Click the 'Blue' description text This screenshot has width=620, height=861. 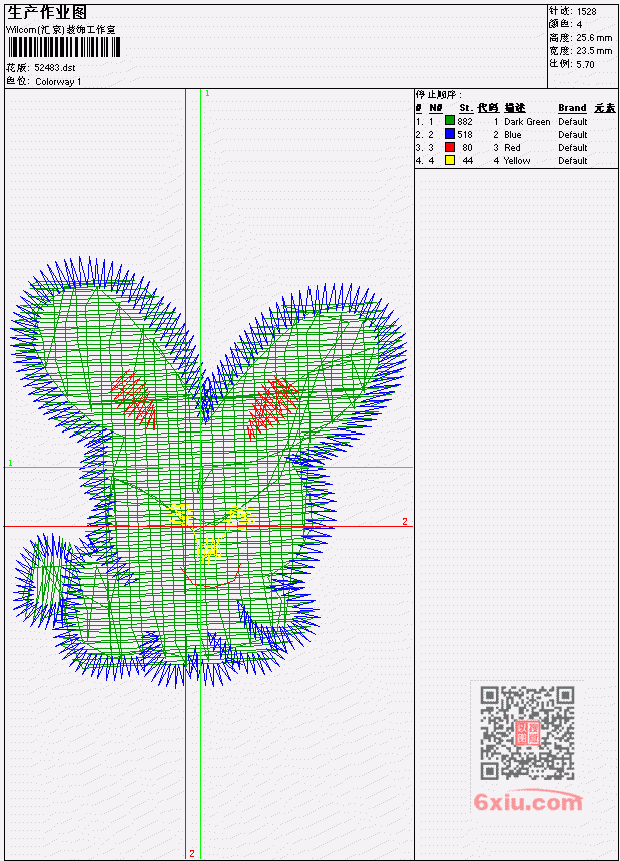(513, 135)
